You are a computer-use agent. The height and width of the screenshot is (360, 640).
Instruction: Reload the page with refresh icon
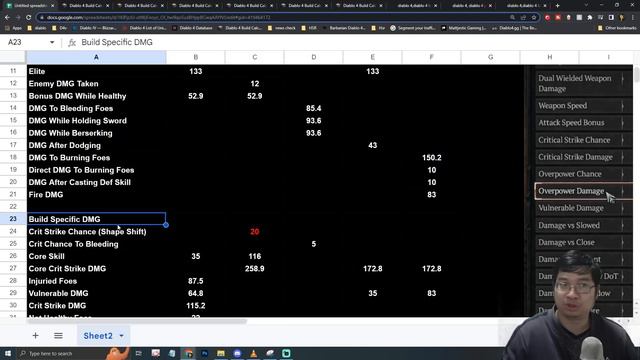point(28,18)
